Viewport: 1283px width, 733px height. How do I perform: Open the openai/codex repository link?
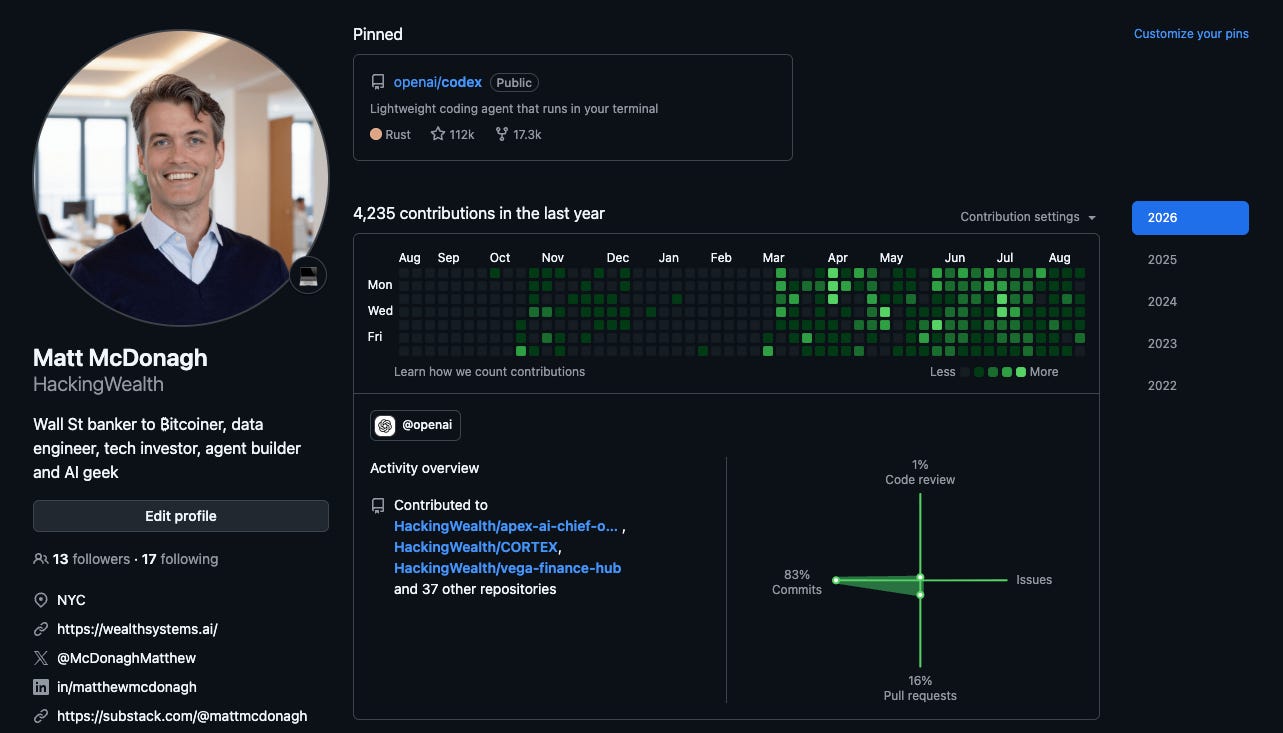pos(438,82)
